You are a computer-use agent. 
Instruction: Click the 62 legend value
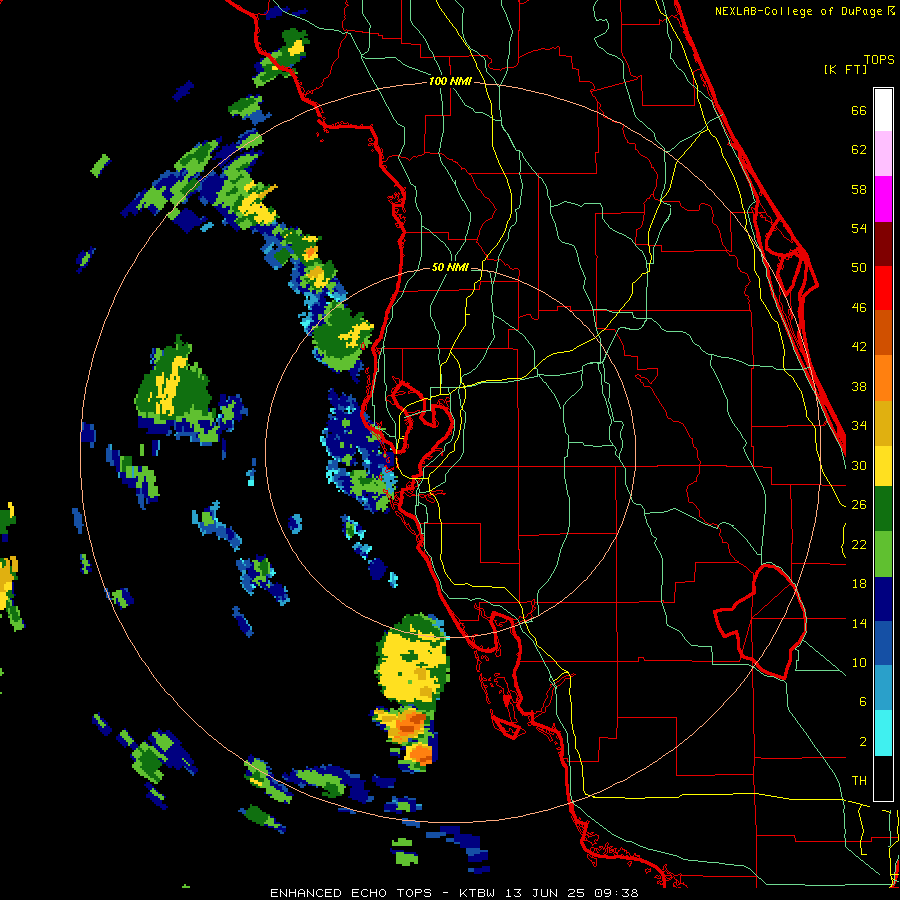point(859,150)
